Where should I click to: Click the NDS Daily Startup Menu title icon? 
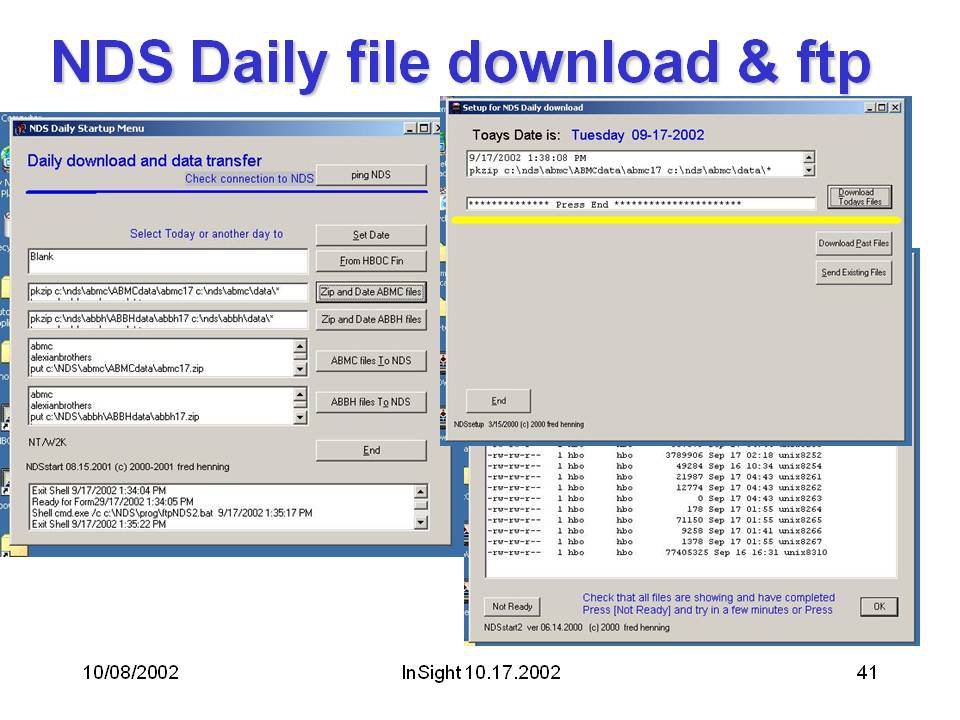tap(20, 128)
